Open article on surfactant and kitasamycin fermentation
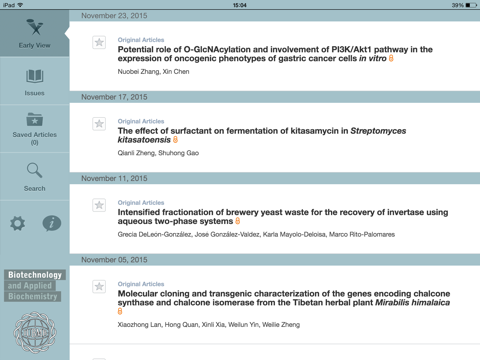Viewport: 480px width, 360px height. [x=262, y=135]
